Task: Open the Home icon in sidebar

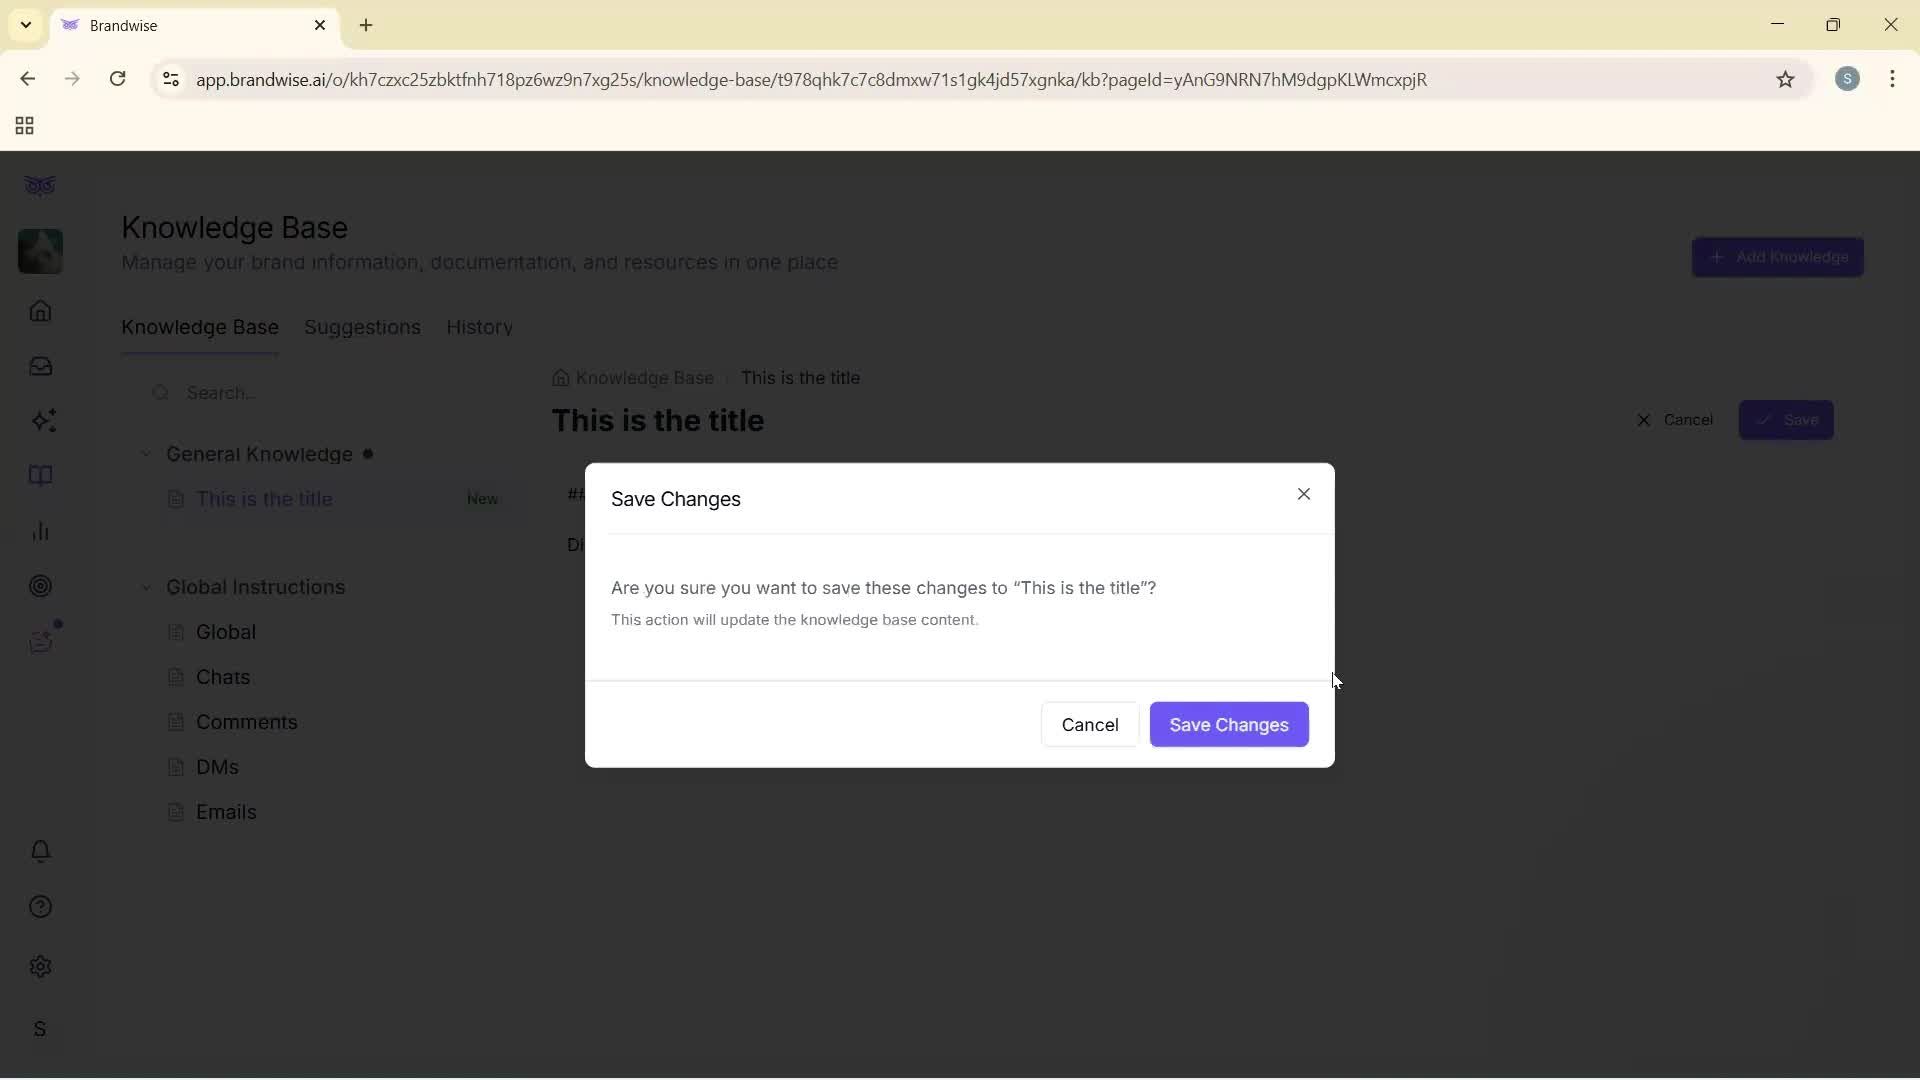Action: pyautogui.click(x=40, y=312)
